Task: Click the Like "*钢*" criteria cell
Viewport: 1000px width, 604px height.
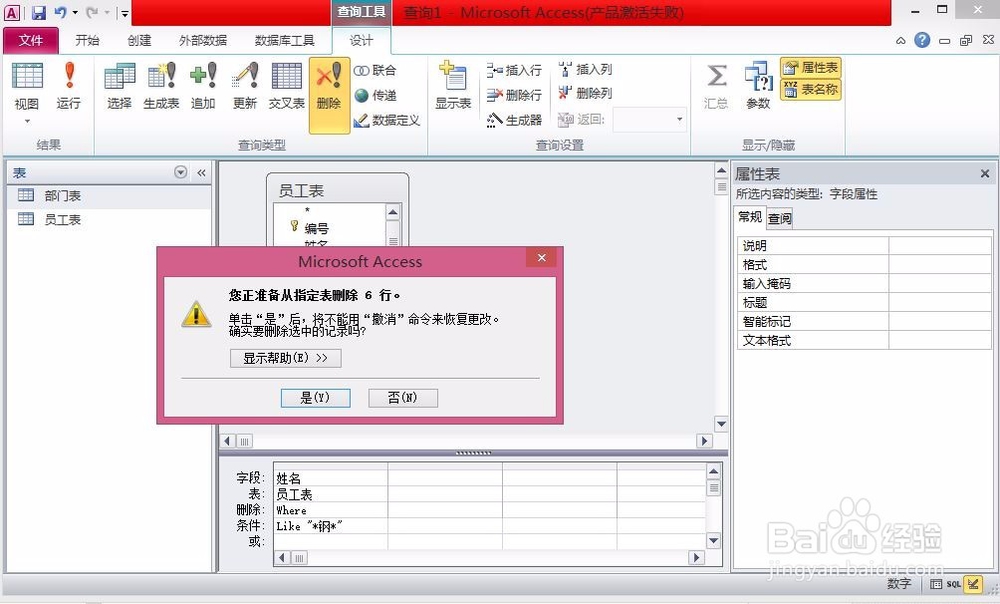Action: [330, 526]
